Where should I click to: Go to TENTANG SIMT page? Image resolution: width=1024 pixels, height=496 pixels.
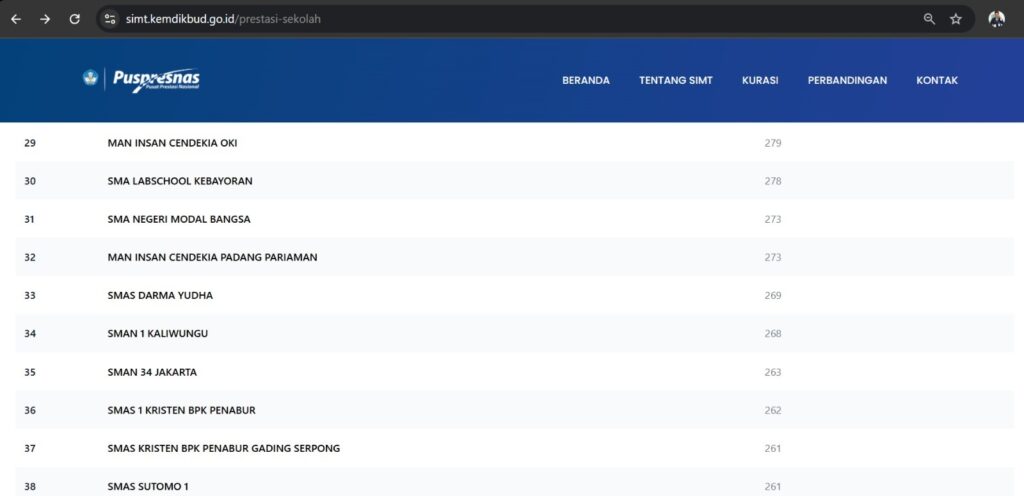tap(675, 81)
